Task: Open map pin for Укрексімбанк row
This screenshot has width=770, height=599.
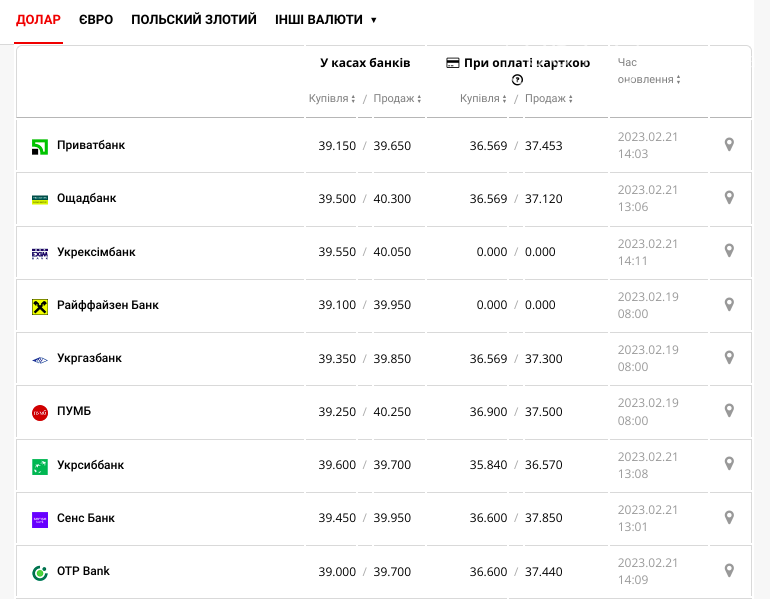Action: coord(729,251)
